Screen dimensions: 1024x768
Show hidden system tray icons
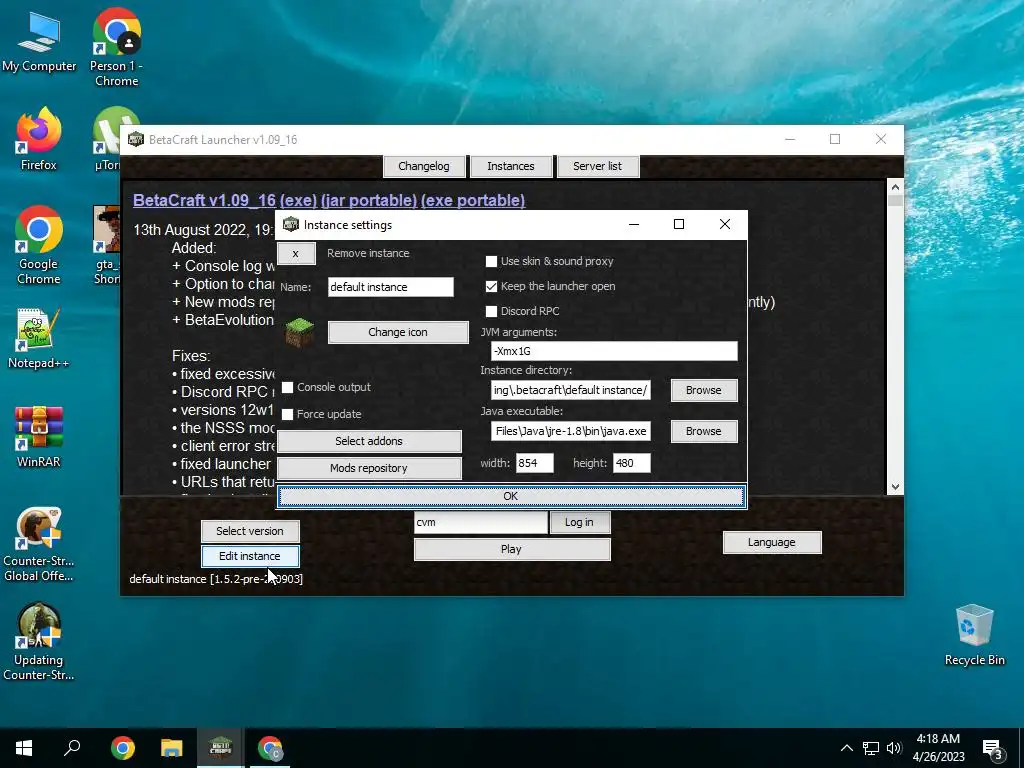click(x=846, y=748)
